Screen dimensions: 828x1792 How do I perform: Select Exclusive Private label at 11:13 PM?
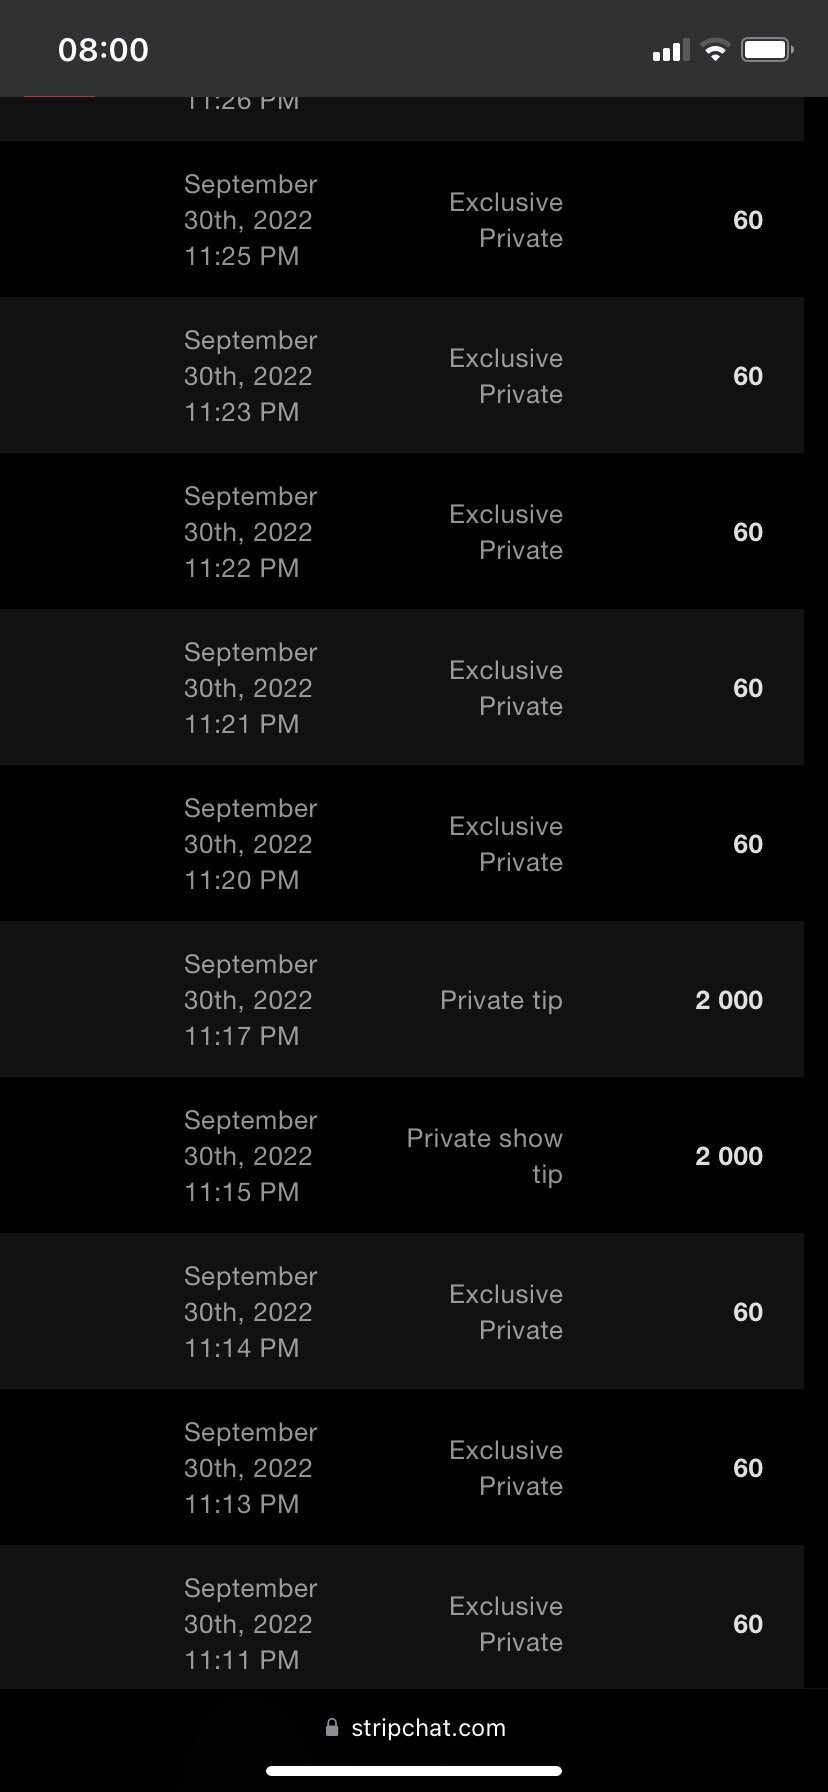click(506, 1468)
